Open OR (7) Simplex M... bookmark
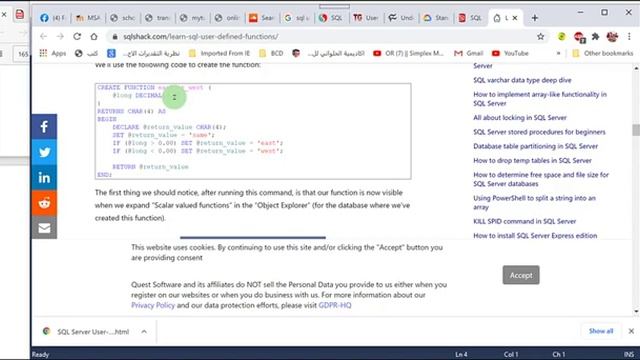 pos(408,53)
